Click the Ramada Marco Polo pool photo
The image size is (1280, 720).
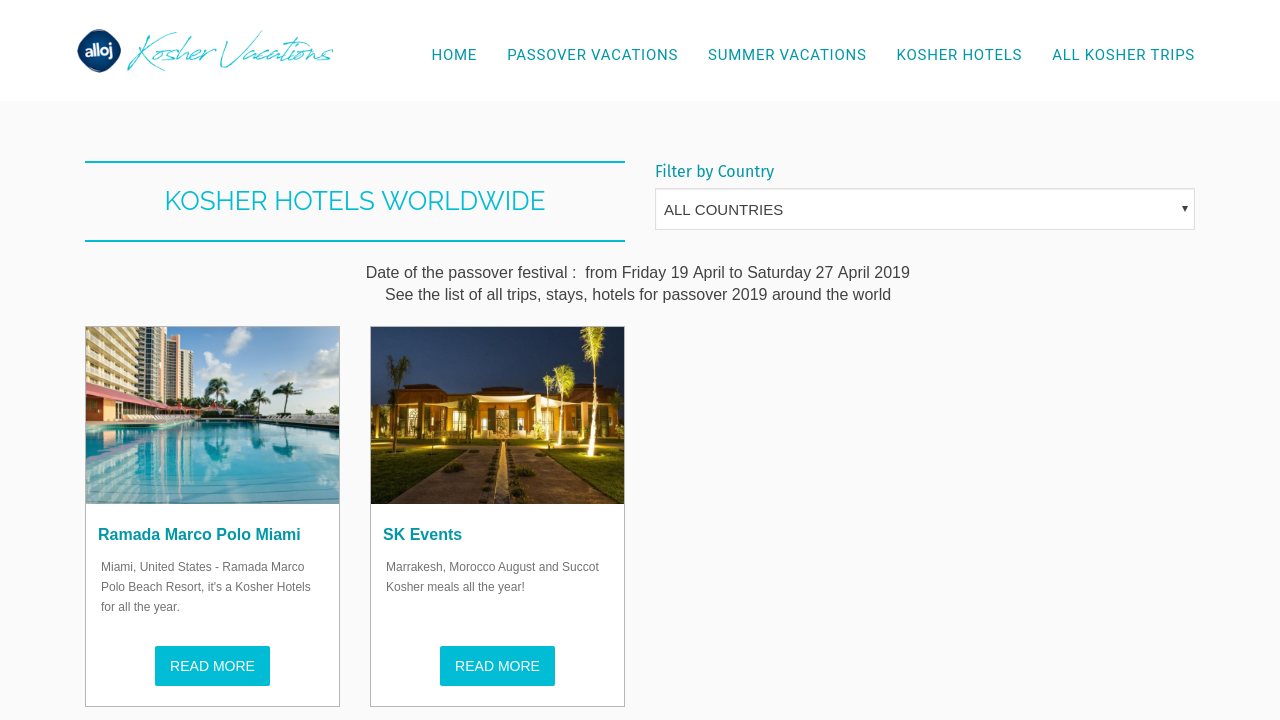pyautogui.click(x=212, y=414)
